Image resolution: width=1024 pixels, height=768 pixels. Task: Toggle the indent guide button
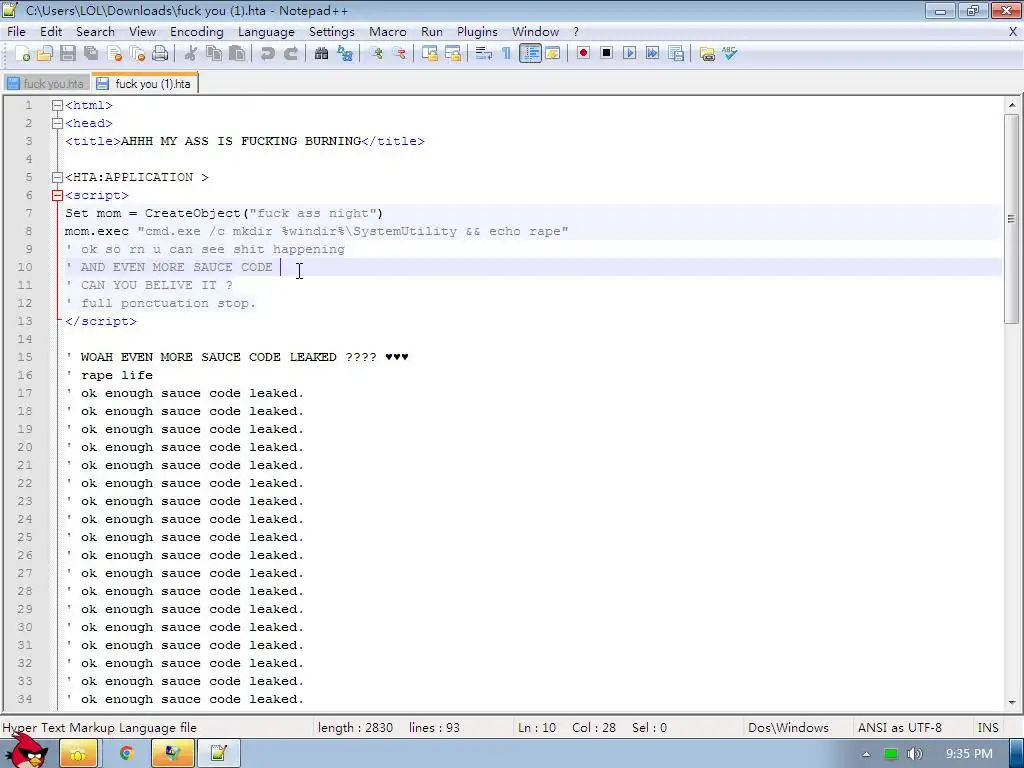[530, 54]
